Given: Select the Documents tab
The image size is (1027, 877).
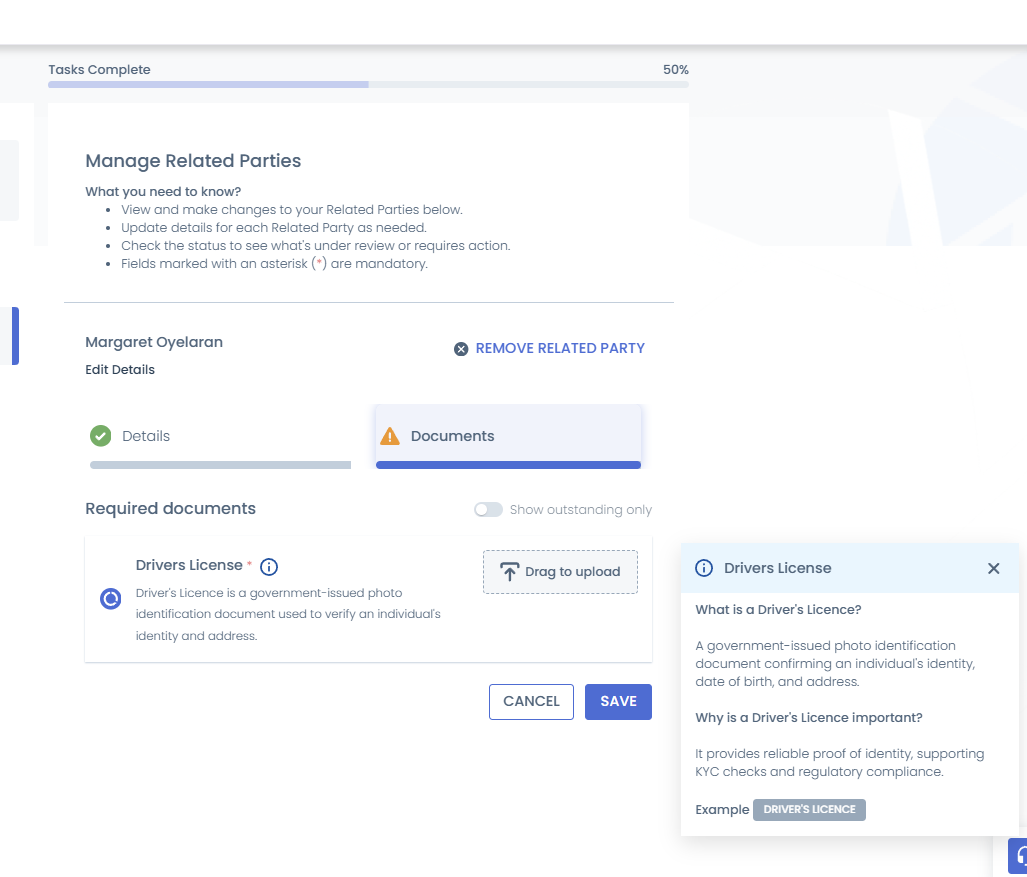Looking at the screenshot, I should click(x=508, y=436).
